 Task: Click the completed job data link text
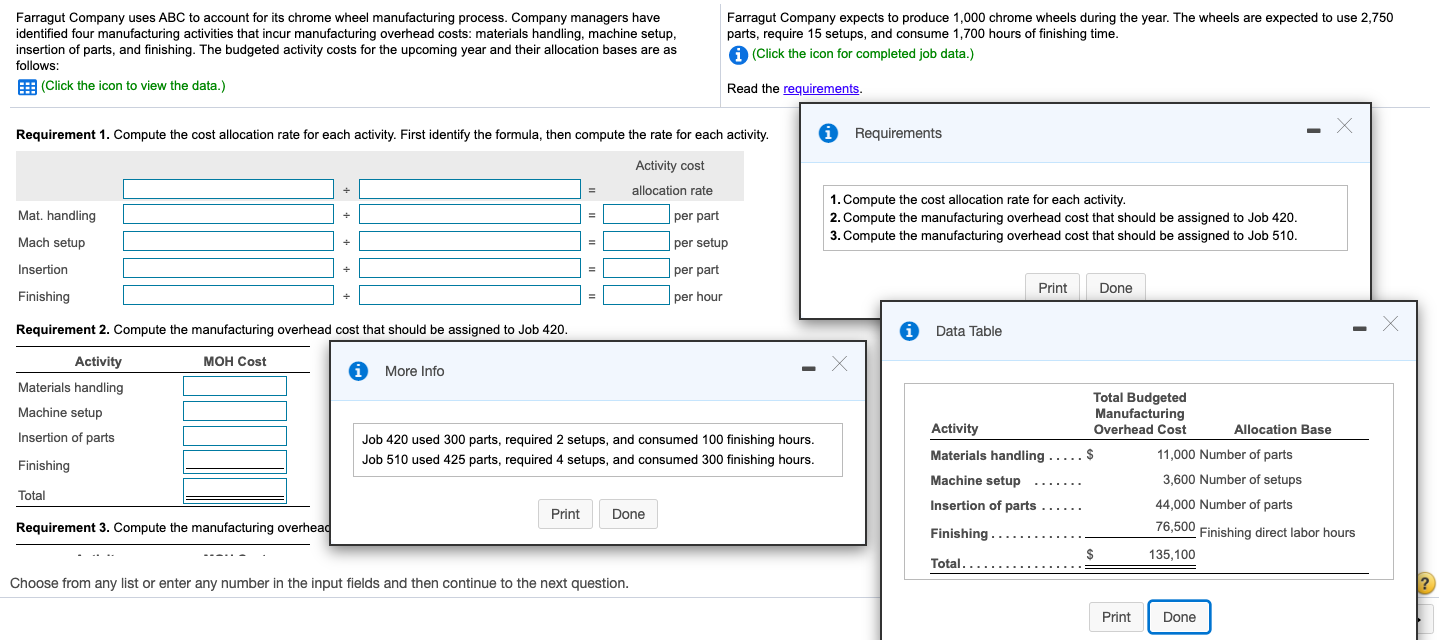click(x=863, y=54)
